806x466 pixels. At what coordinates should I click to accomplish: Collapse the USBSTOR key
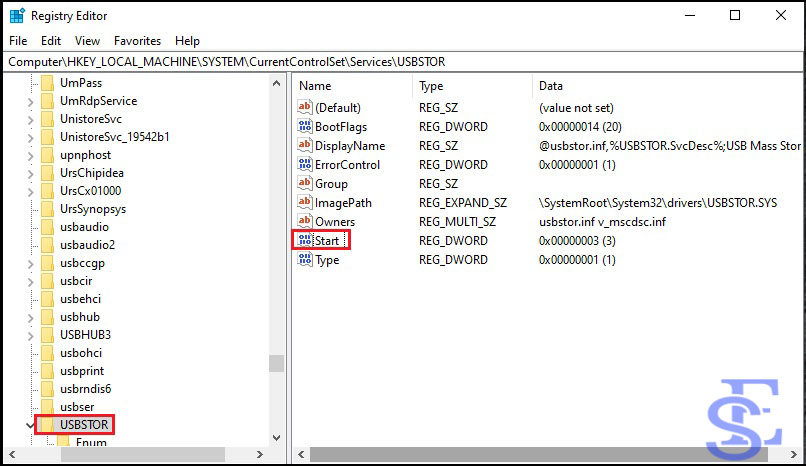(30, 425)
